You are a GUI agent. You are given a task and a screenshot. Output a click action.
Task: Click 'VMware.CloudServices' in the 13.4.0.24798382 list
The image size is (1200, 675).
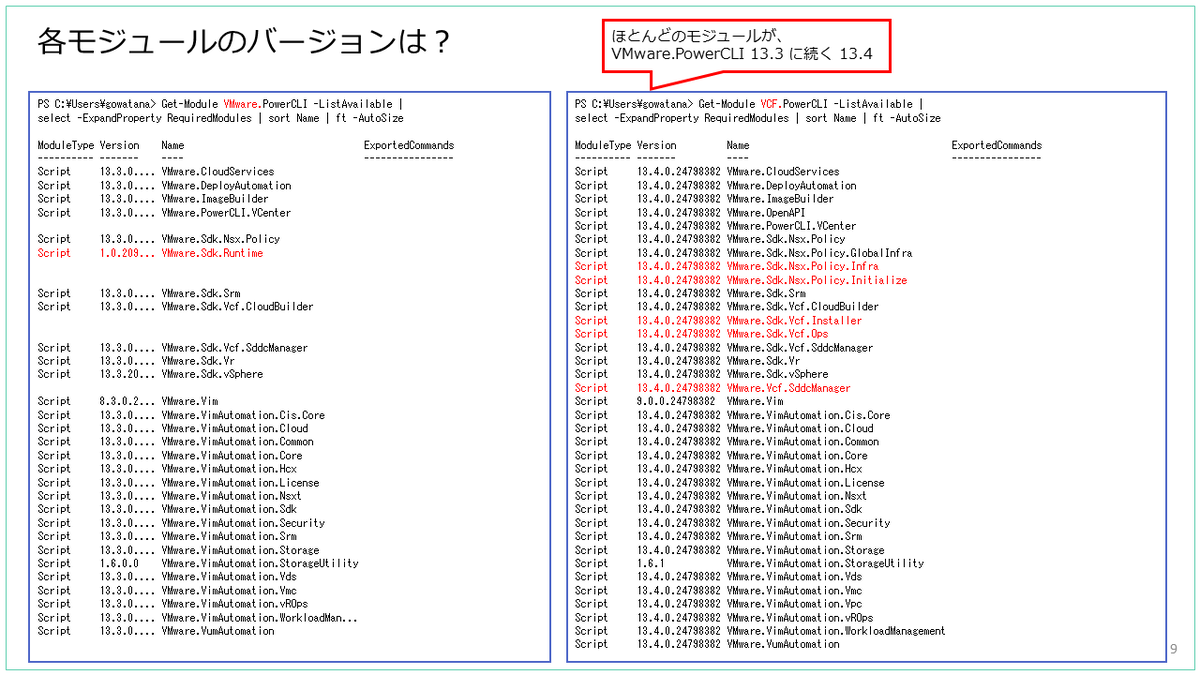(783, 172)
